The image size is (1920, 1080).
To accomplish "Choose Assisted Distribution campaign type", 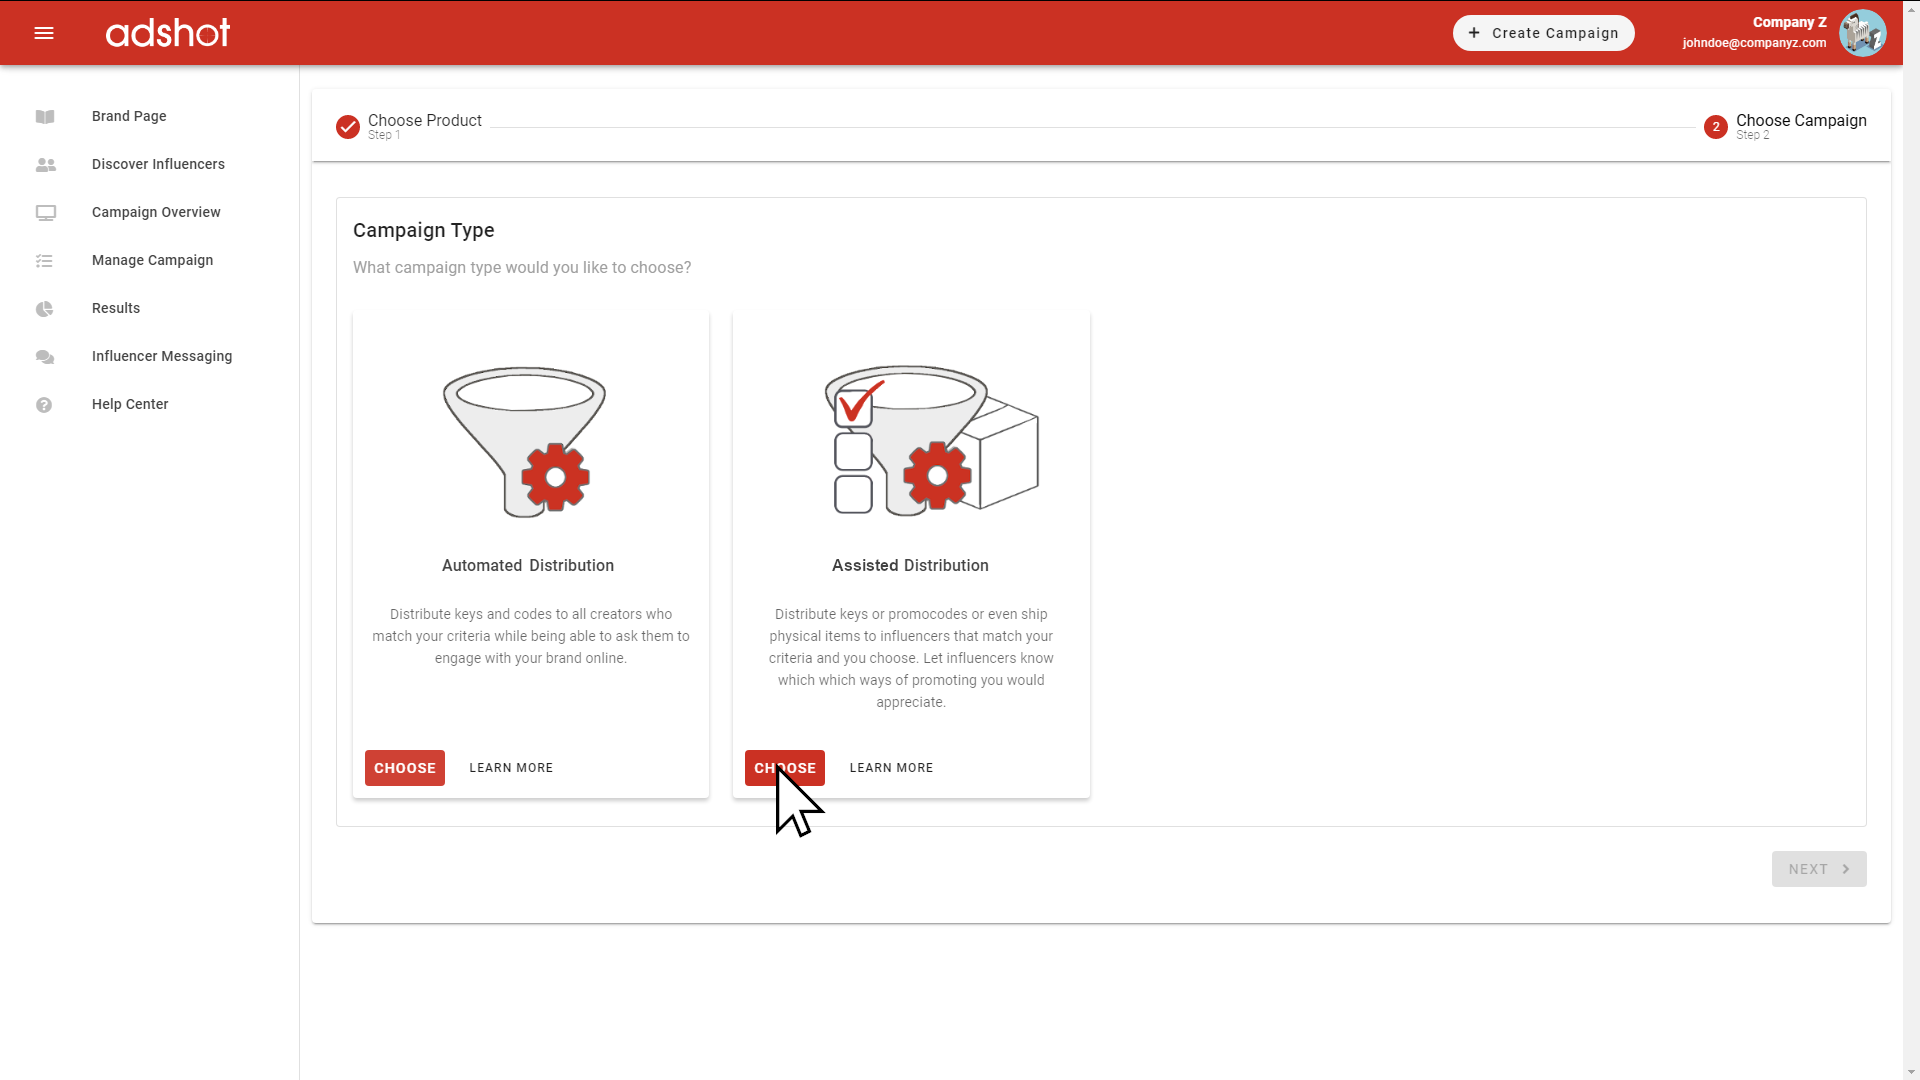I will [785, 768].
